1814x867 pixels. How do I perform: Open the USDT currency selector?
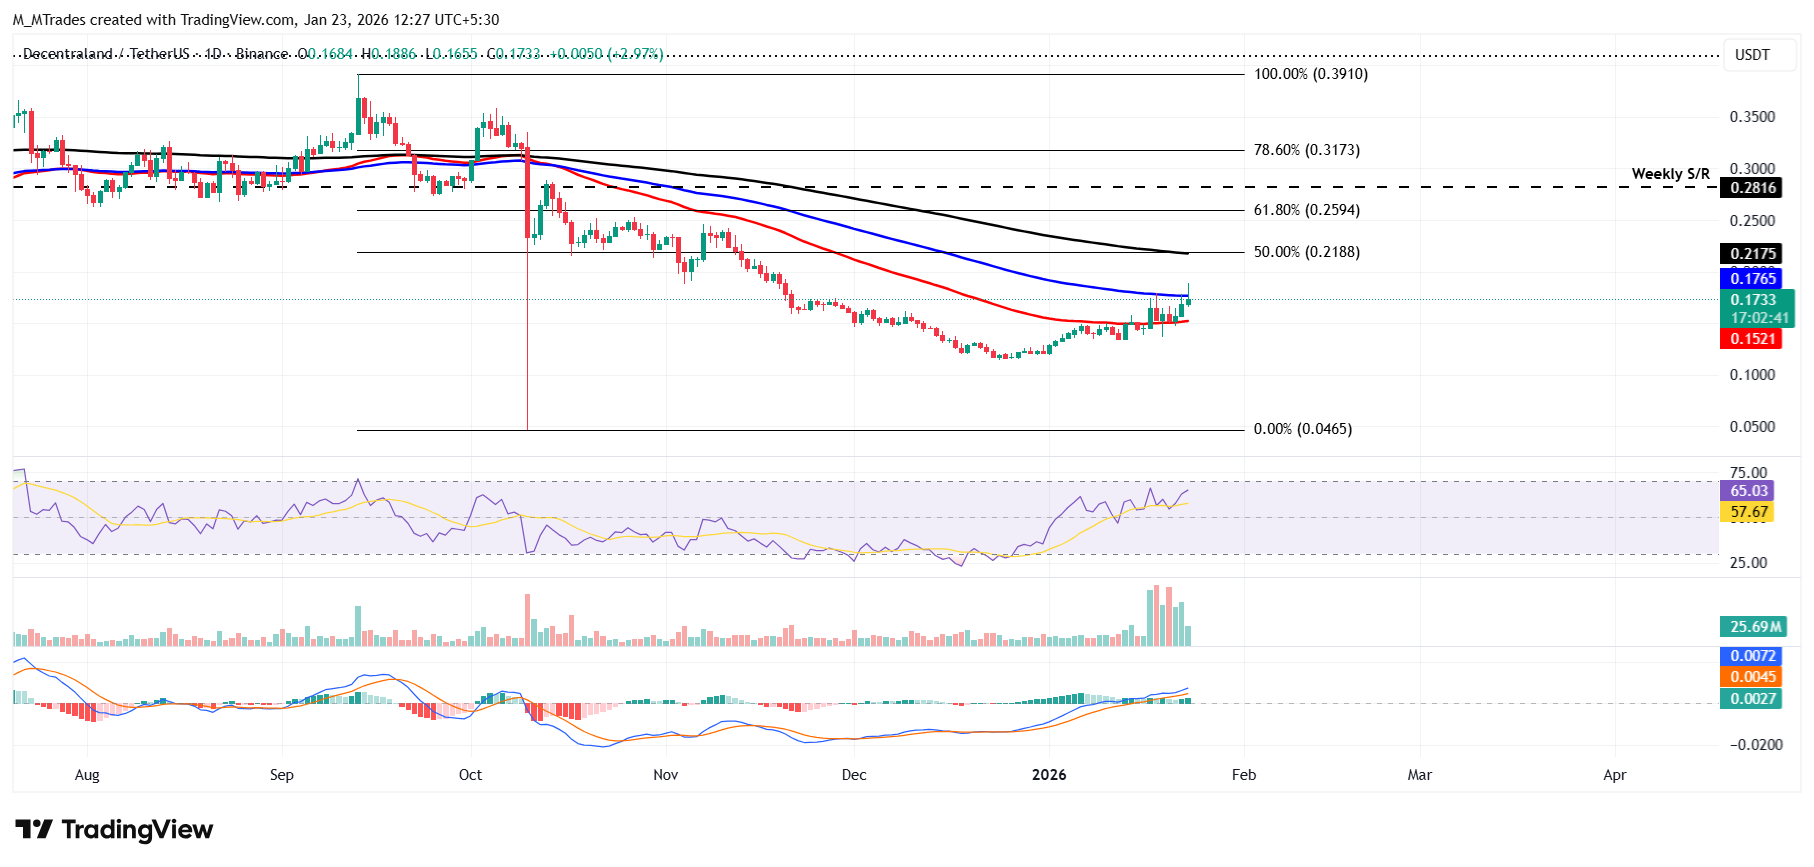point(1751,55)
